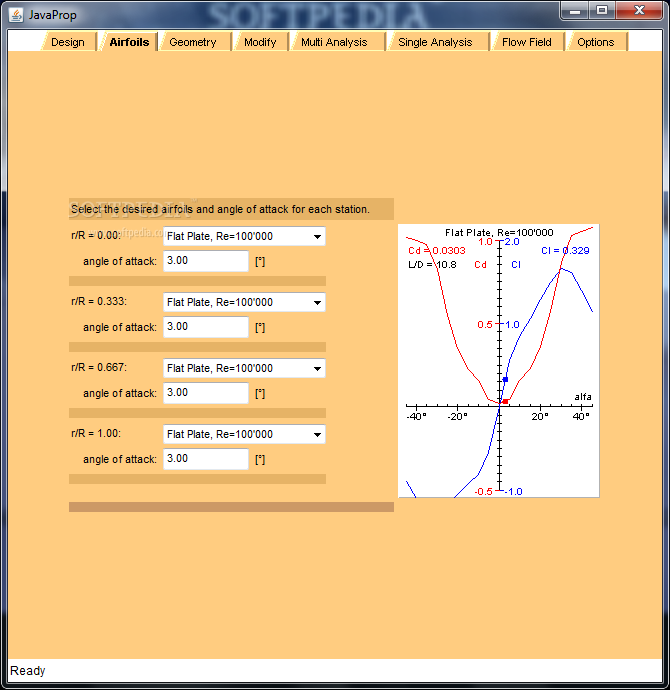The image size is (670, 690).
Task: Click angle of attack field for r/R = 0.00
Action: [206, 261]
